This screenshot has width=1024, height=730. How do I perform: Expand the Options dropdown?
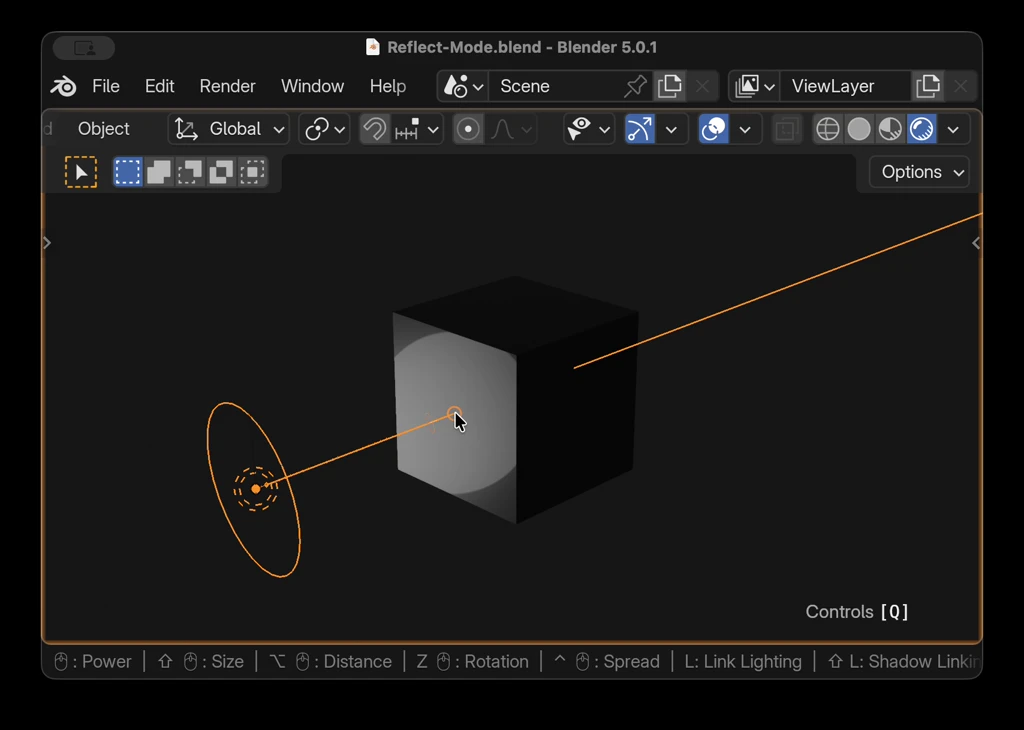tap(919, 172)
